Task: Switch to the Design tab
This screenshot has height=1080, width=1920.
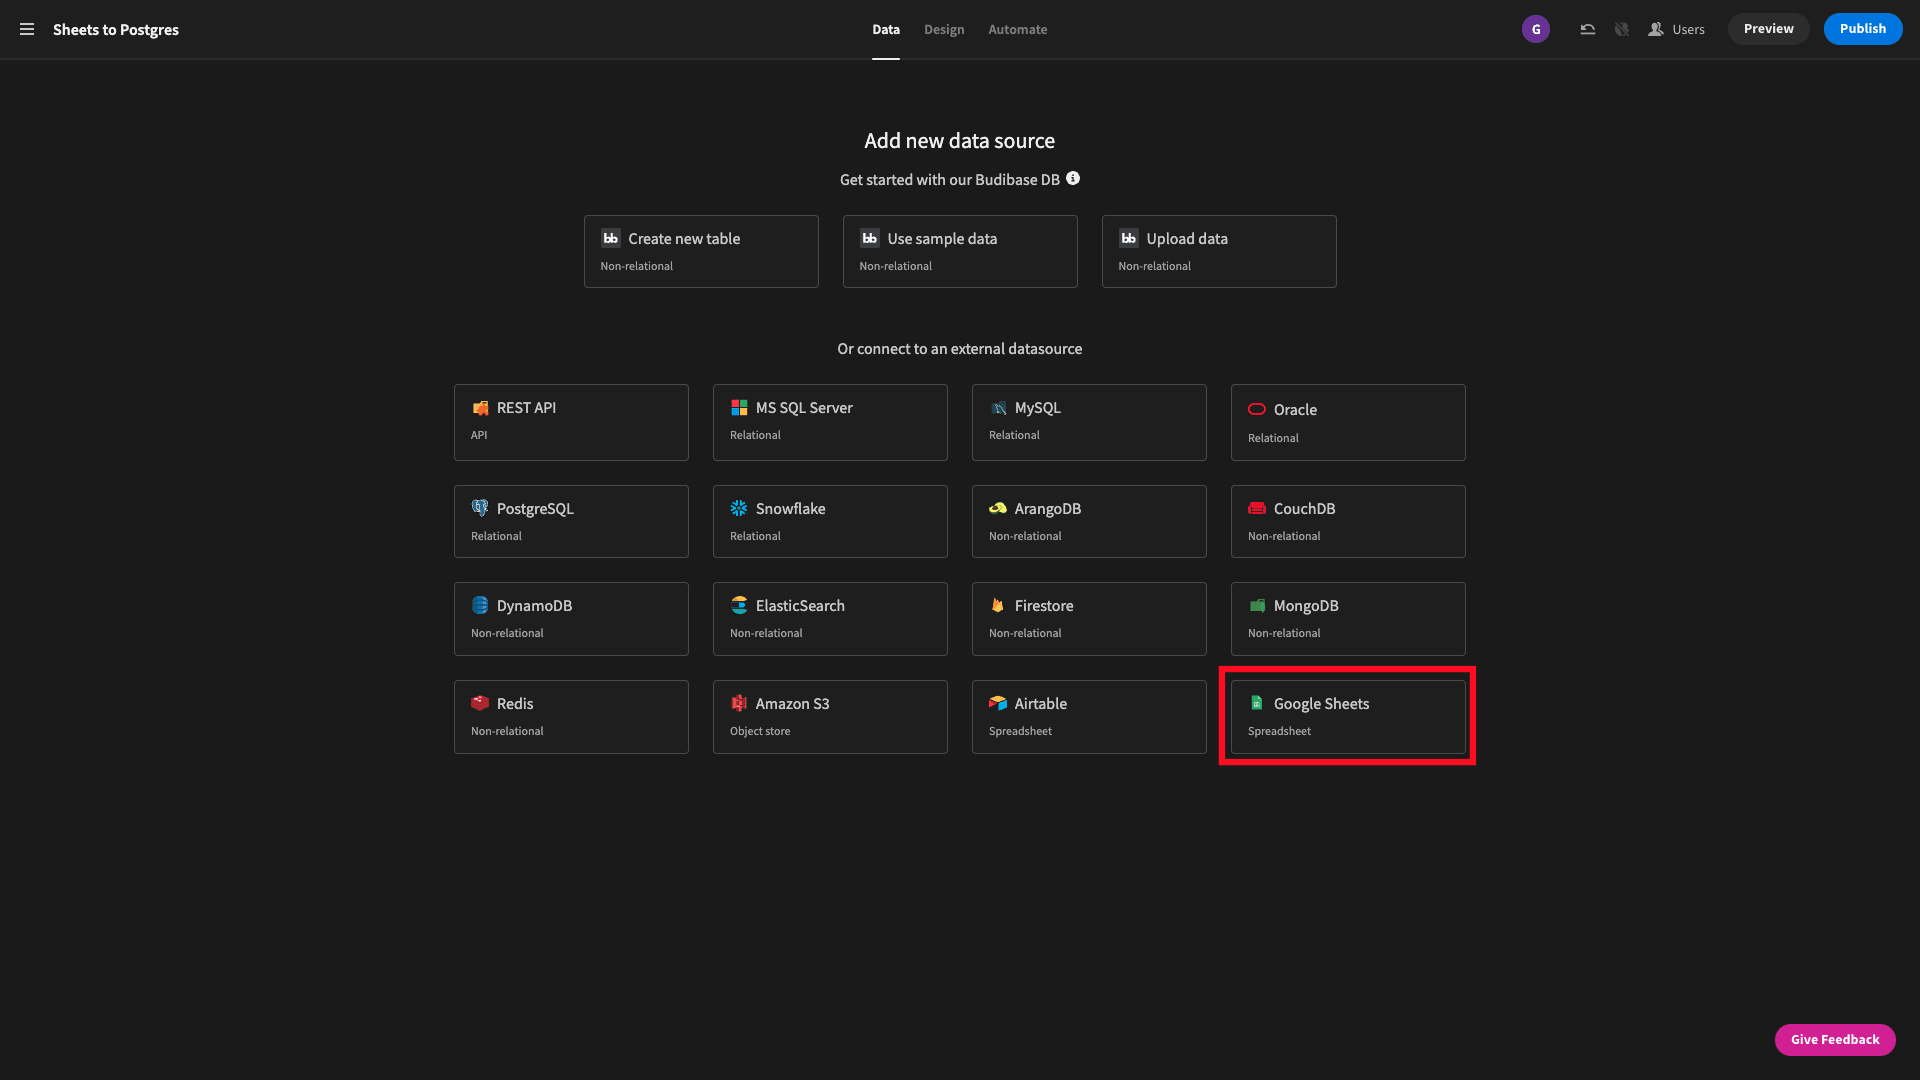Action: pyautogui.click(x=944, y=30)
